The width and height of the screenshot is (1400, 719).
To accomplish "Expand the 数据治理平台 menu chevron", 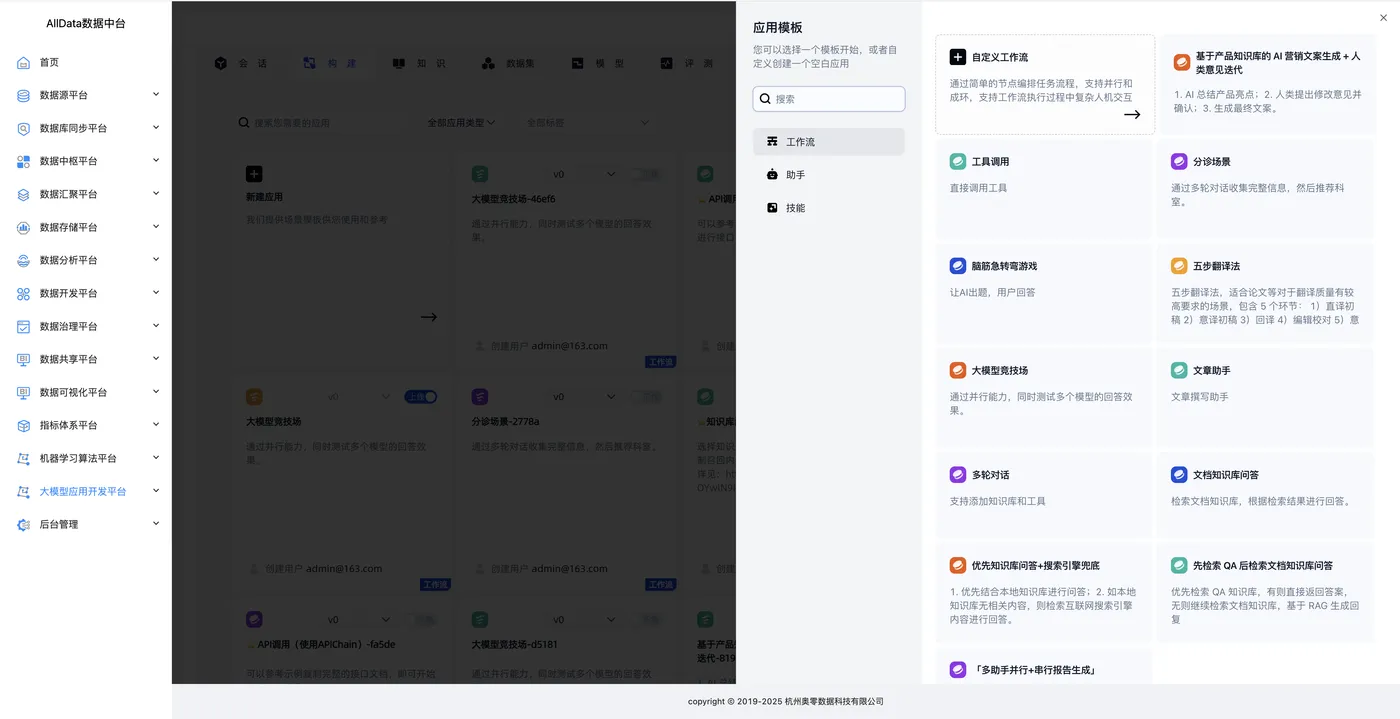I will (x=156, y=325).
